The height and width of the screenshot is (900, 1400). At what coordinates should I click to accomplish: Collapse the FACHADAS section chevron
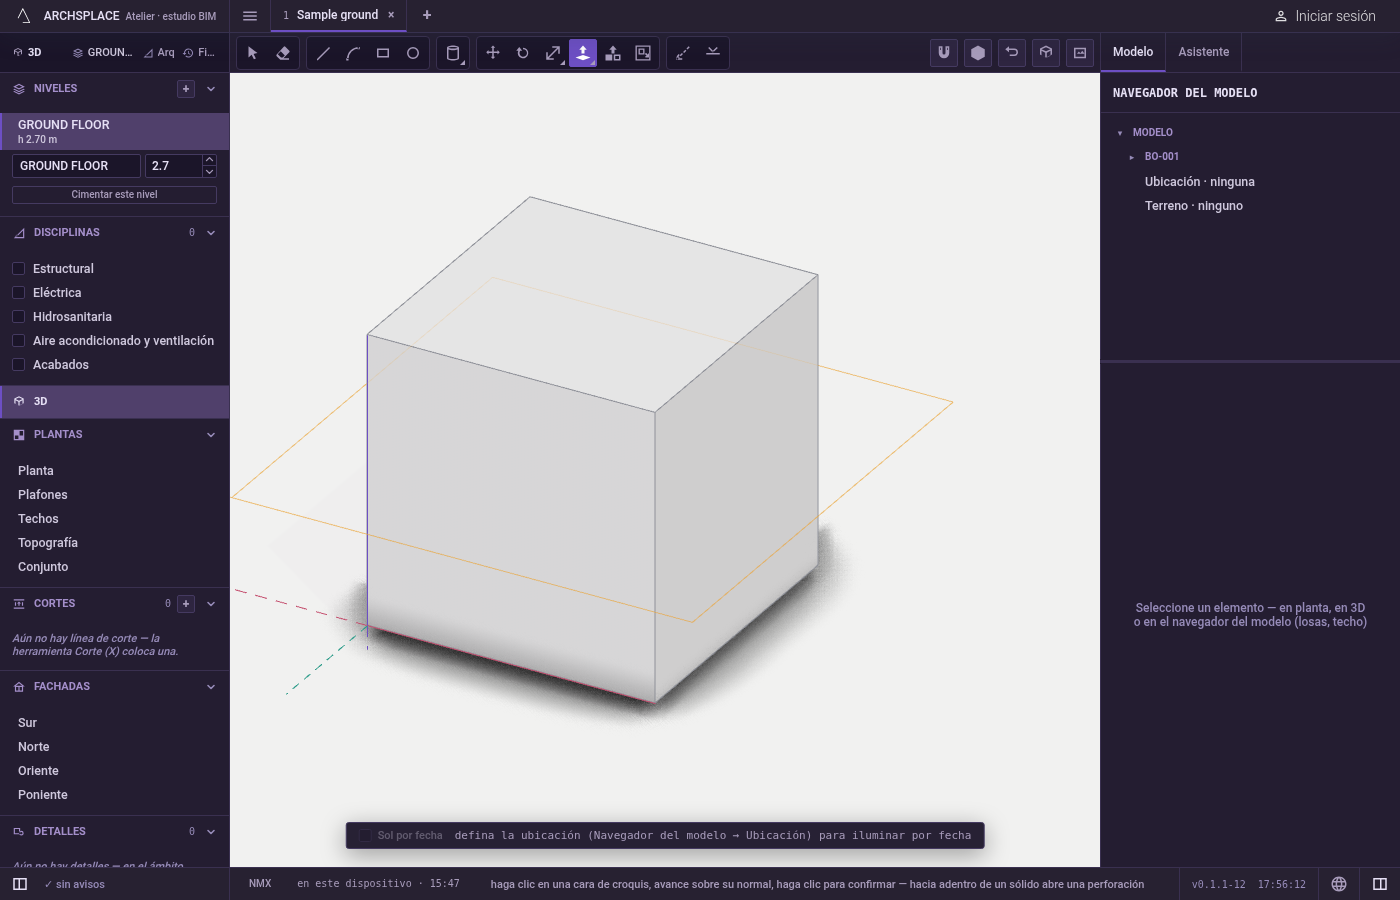[x=211, y=687]
